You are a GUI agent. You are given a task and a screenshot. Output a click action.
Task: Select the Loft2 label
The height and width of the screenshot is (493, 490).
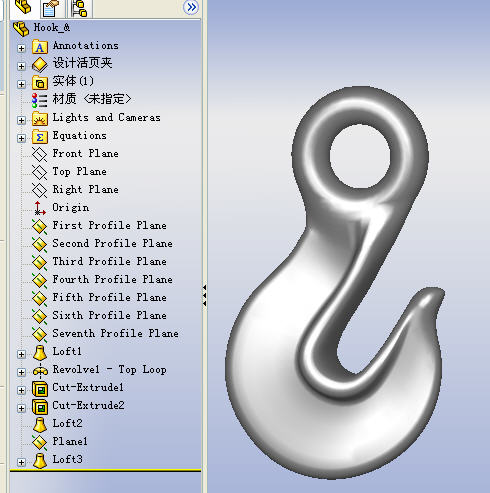(x=67, y=423)
